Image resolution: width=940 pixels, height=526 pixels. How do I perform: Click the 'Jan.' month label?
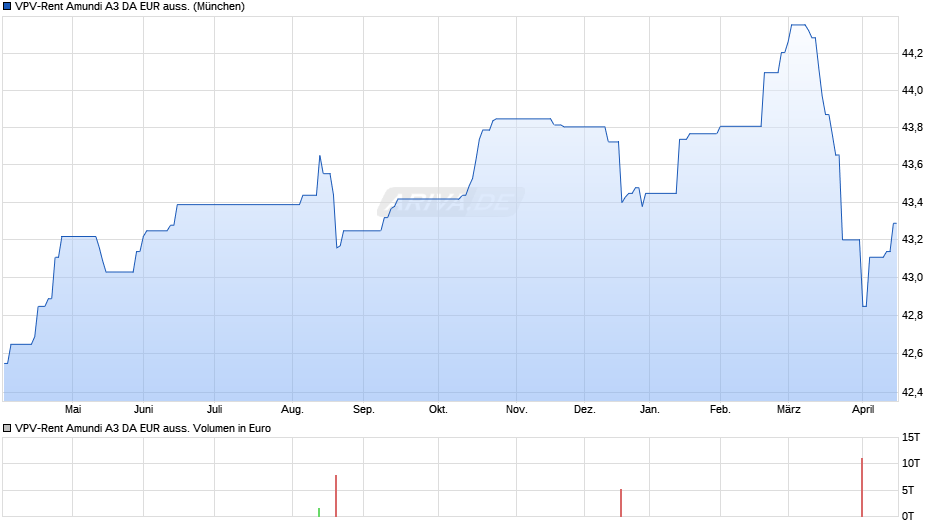[x=649, y=409]
